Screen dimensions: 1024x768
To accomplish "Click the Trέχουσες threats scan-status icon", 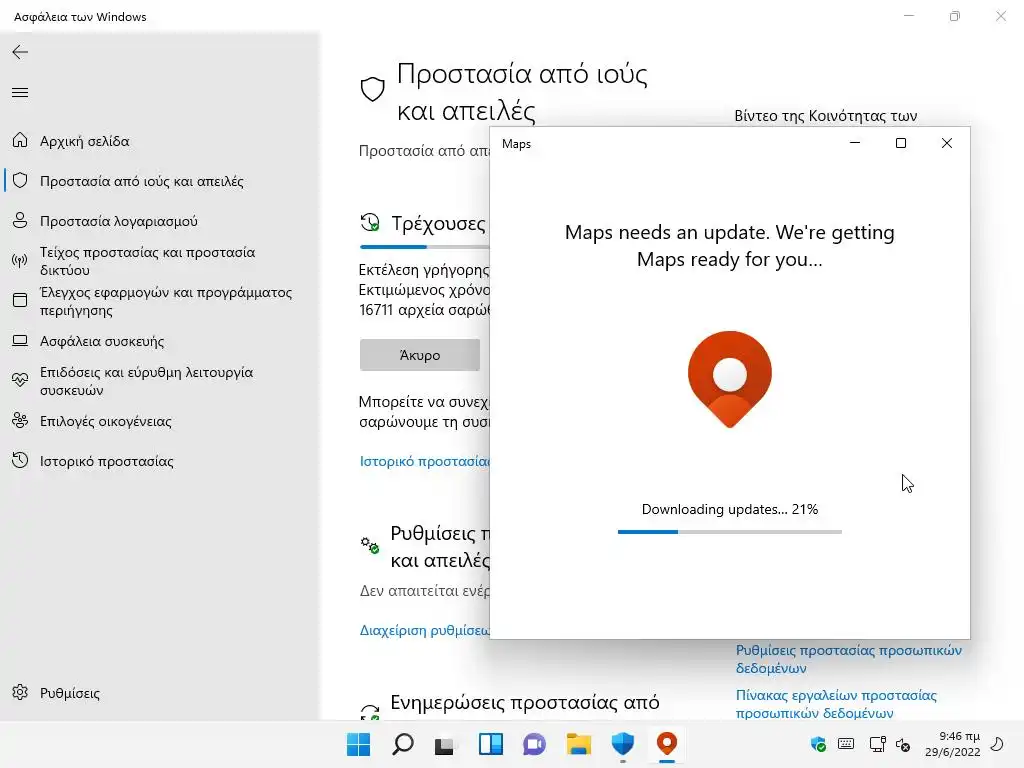I will tap(370, 223).
